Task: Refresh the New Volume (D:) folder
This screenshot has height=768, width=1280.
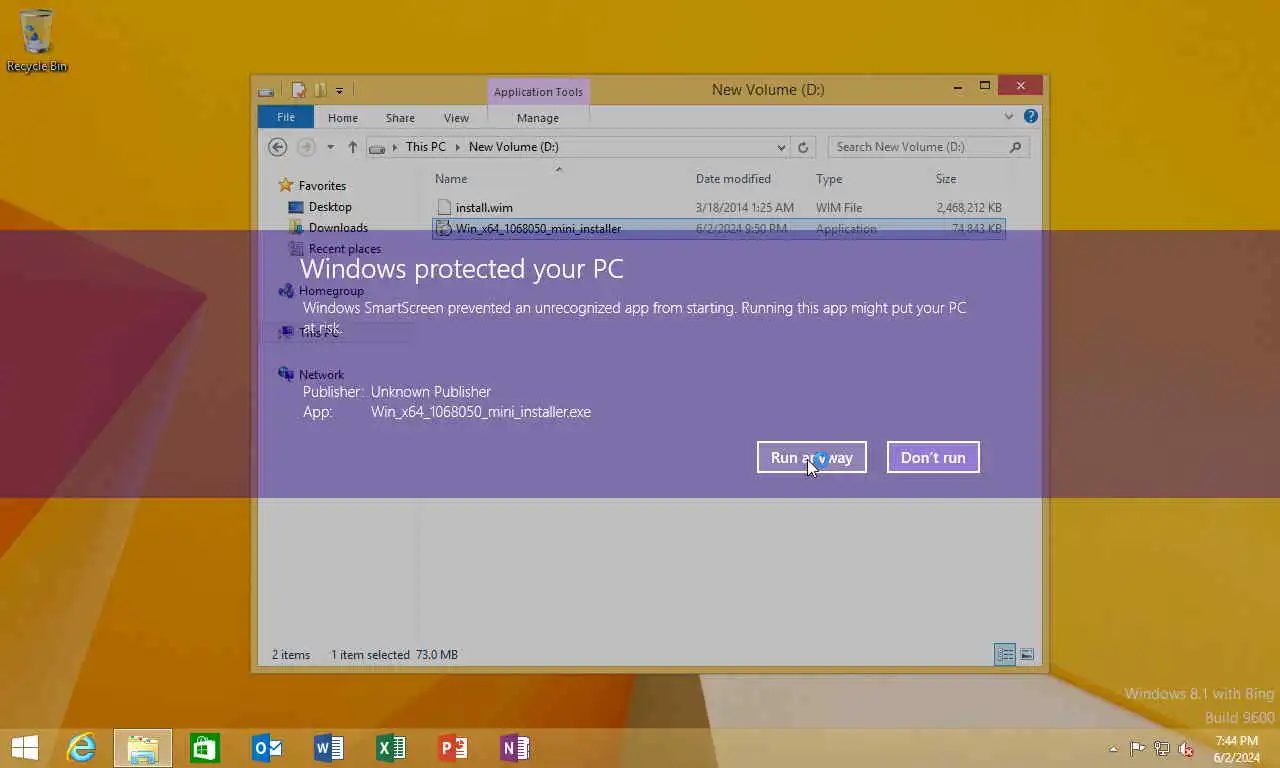Action: click(803, 147)
